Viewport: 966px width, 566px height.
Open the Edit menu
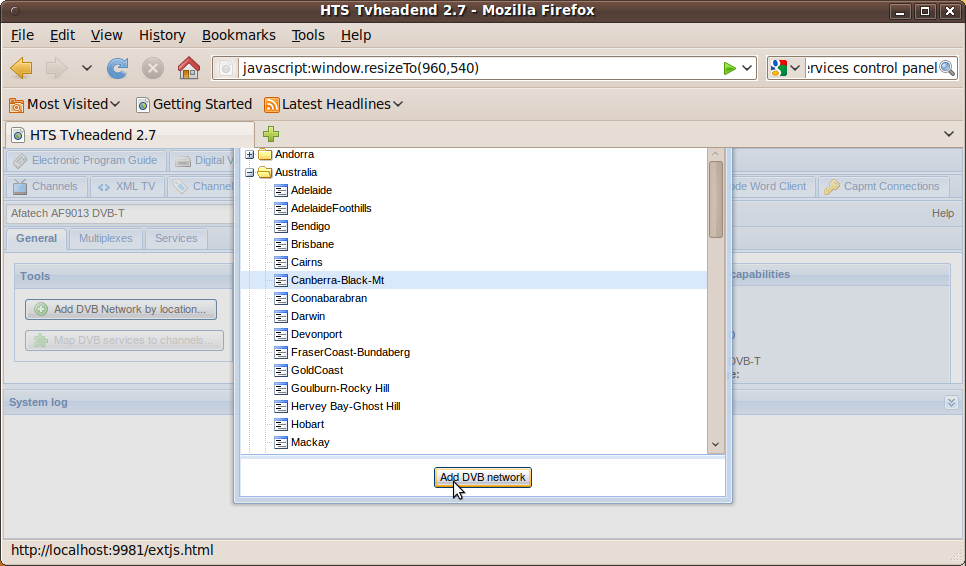point(62,35)
